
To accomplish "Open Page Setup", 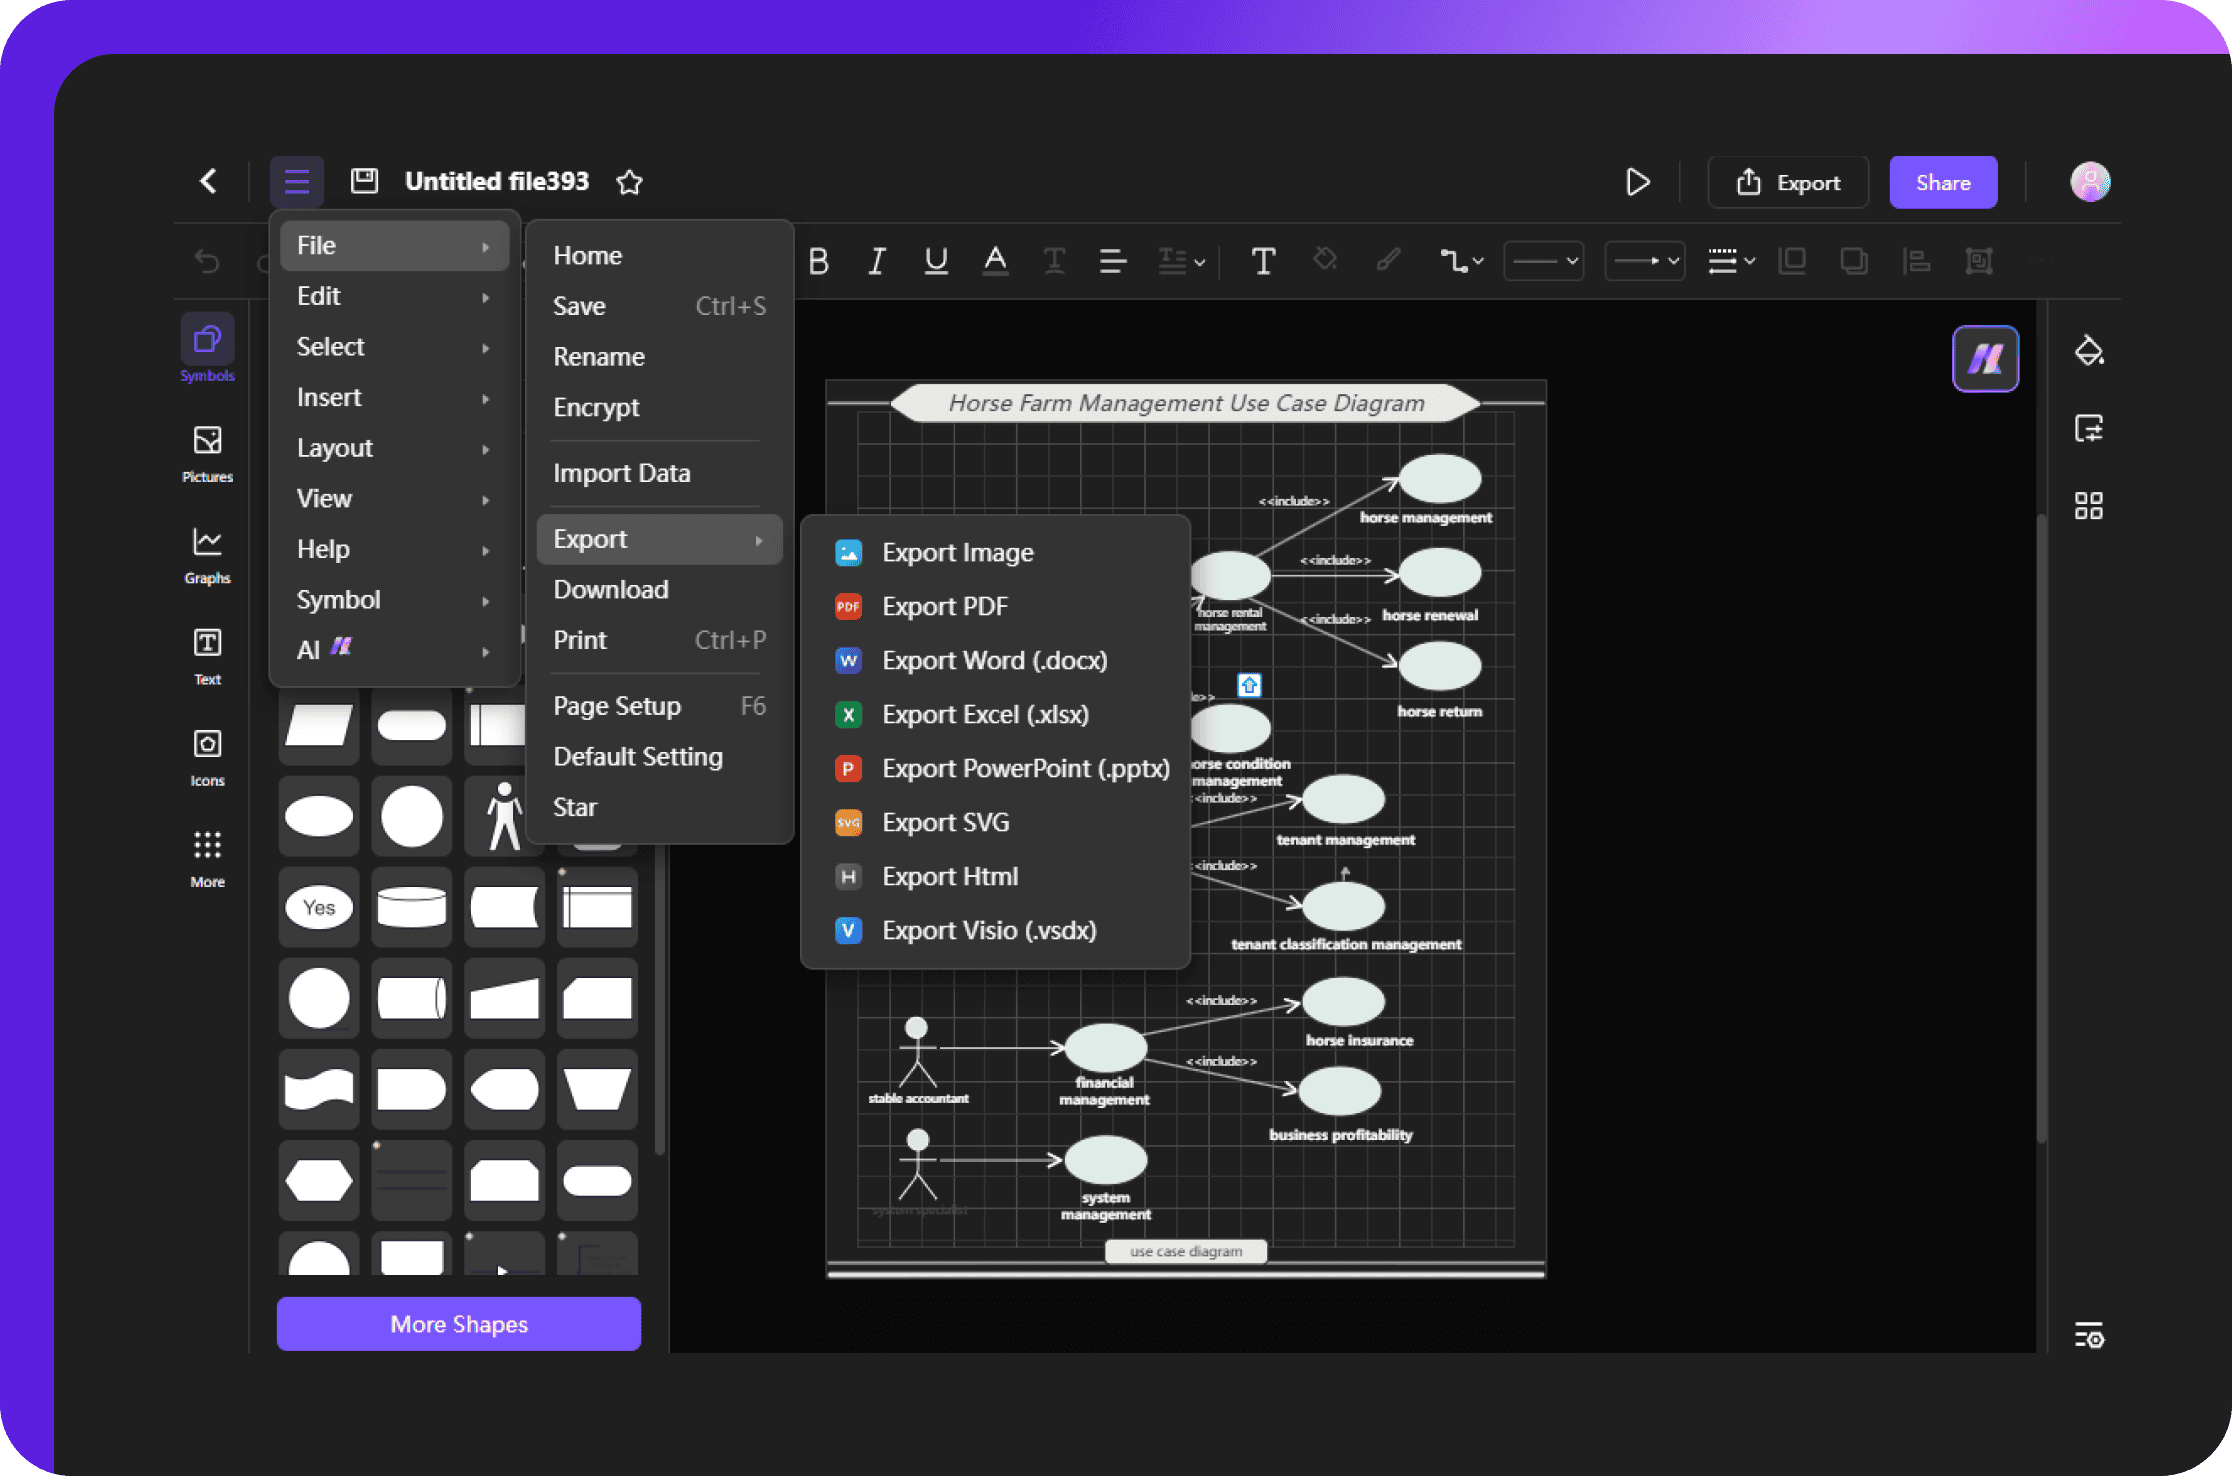I will pyautogui.click(x=659, y=706).
